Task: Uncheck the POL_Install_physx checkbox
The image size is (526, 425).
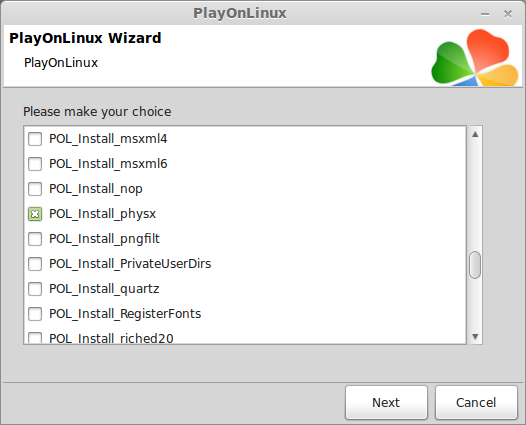Action: (x=35, y=214)
